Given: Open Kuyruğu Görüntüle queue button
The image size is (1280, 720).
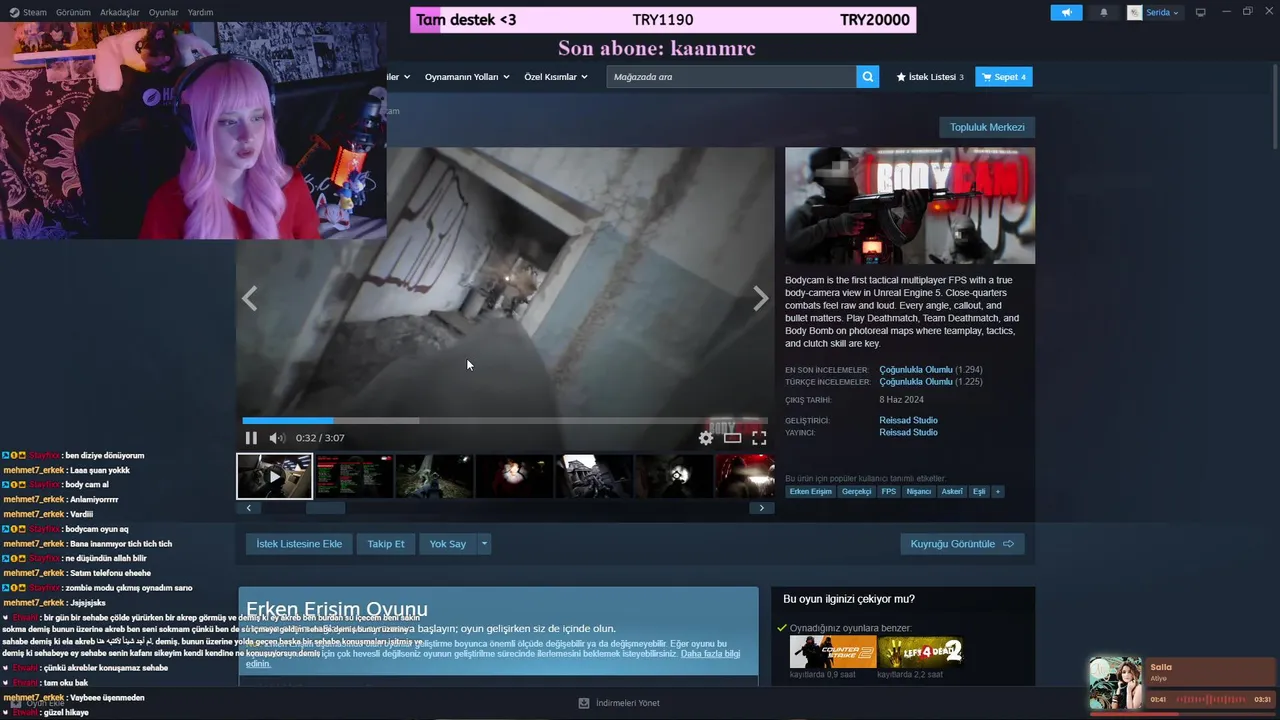Looking at the screenshot, I should pos(962,544).
